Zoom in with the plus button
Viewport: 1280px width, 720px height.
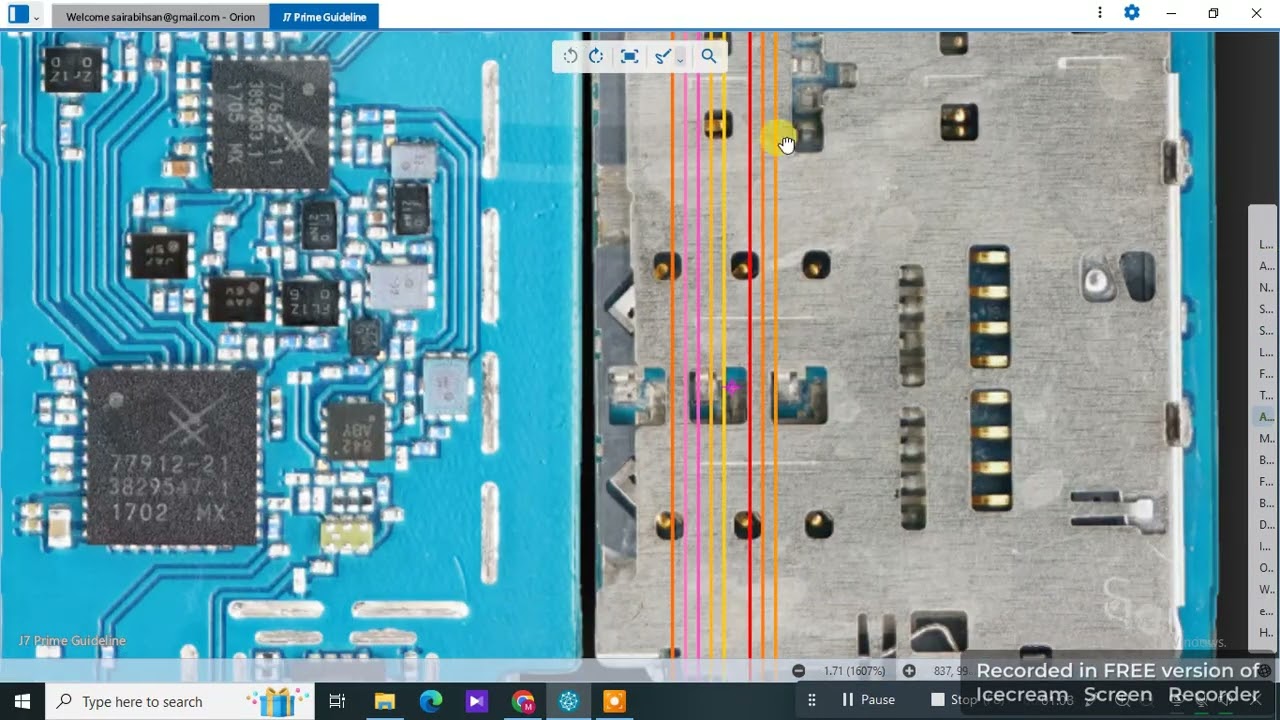tap(909, 671)
